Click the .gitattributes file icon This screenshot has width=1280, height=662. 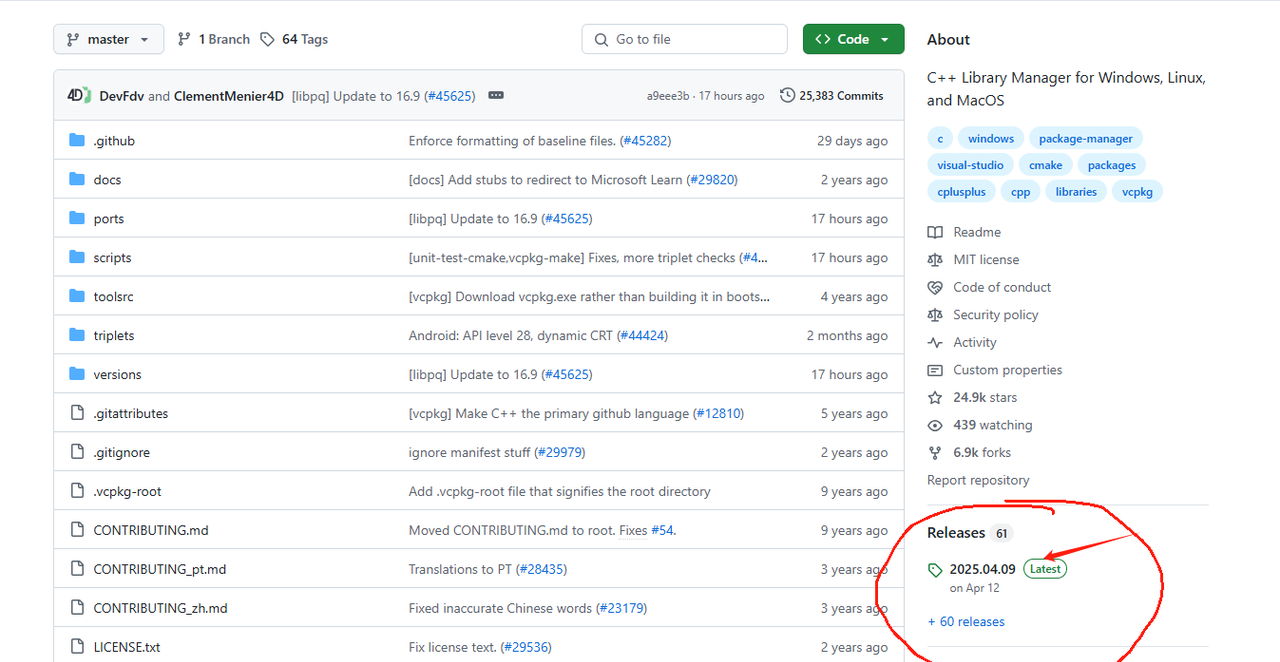click(77, 413)
